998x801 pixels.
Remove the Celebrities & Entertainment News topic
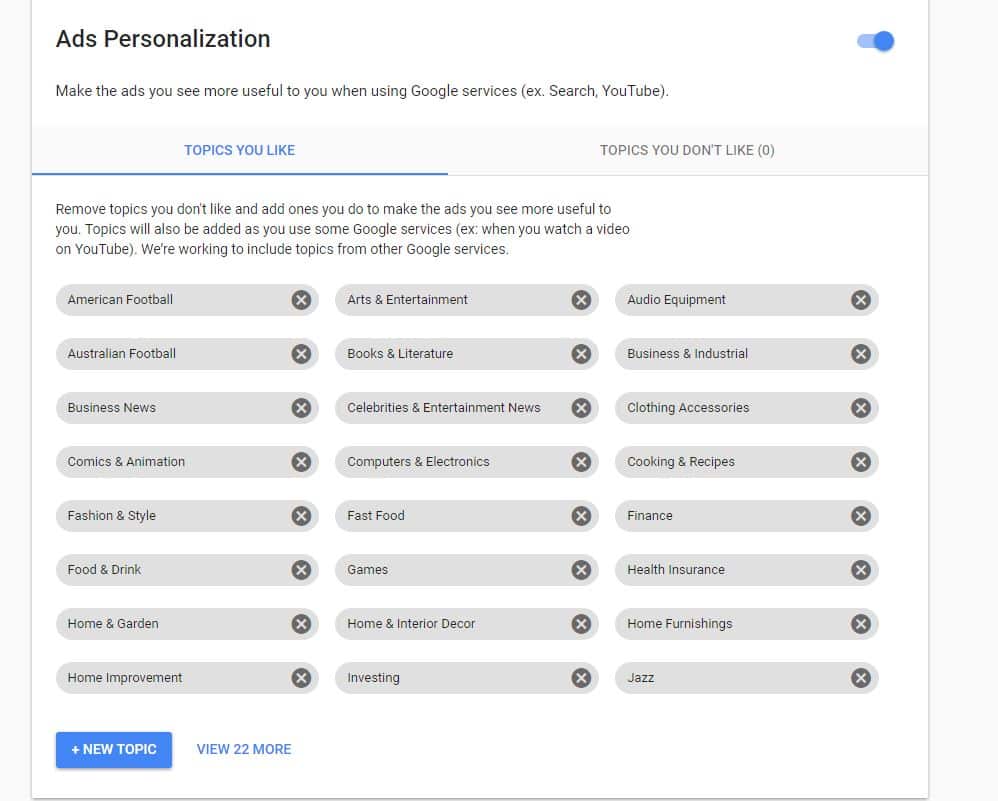click(581, 407)
